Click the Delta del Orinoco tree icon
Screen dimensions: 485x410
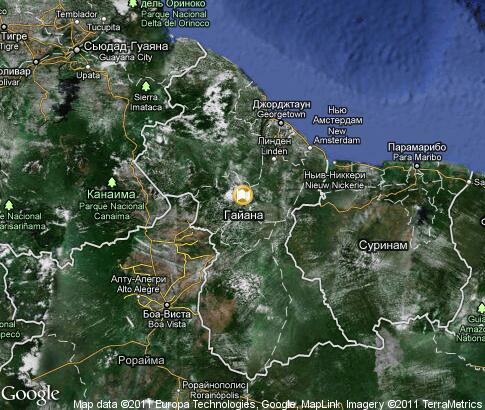tap(133, 3)
